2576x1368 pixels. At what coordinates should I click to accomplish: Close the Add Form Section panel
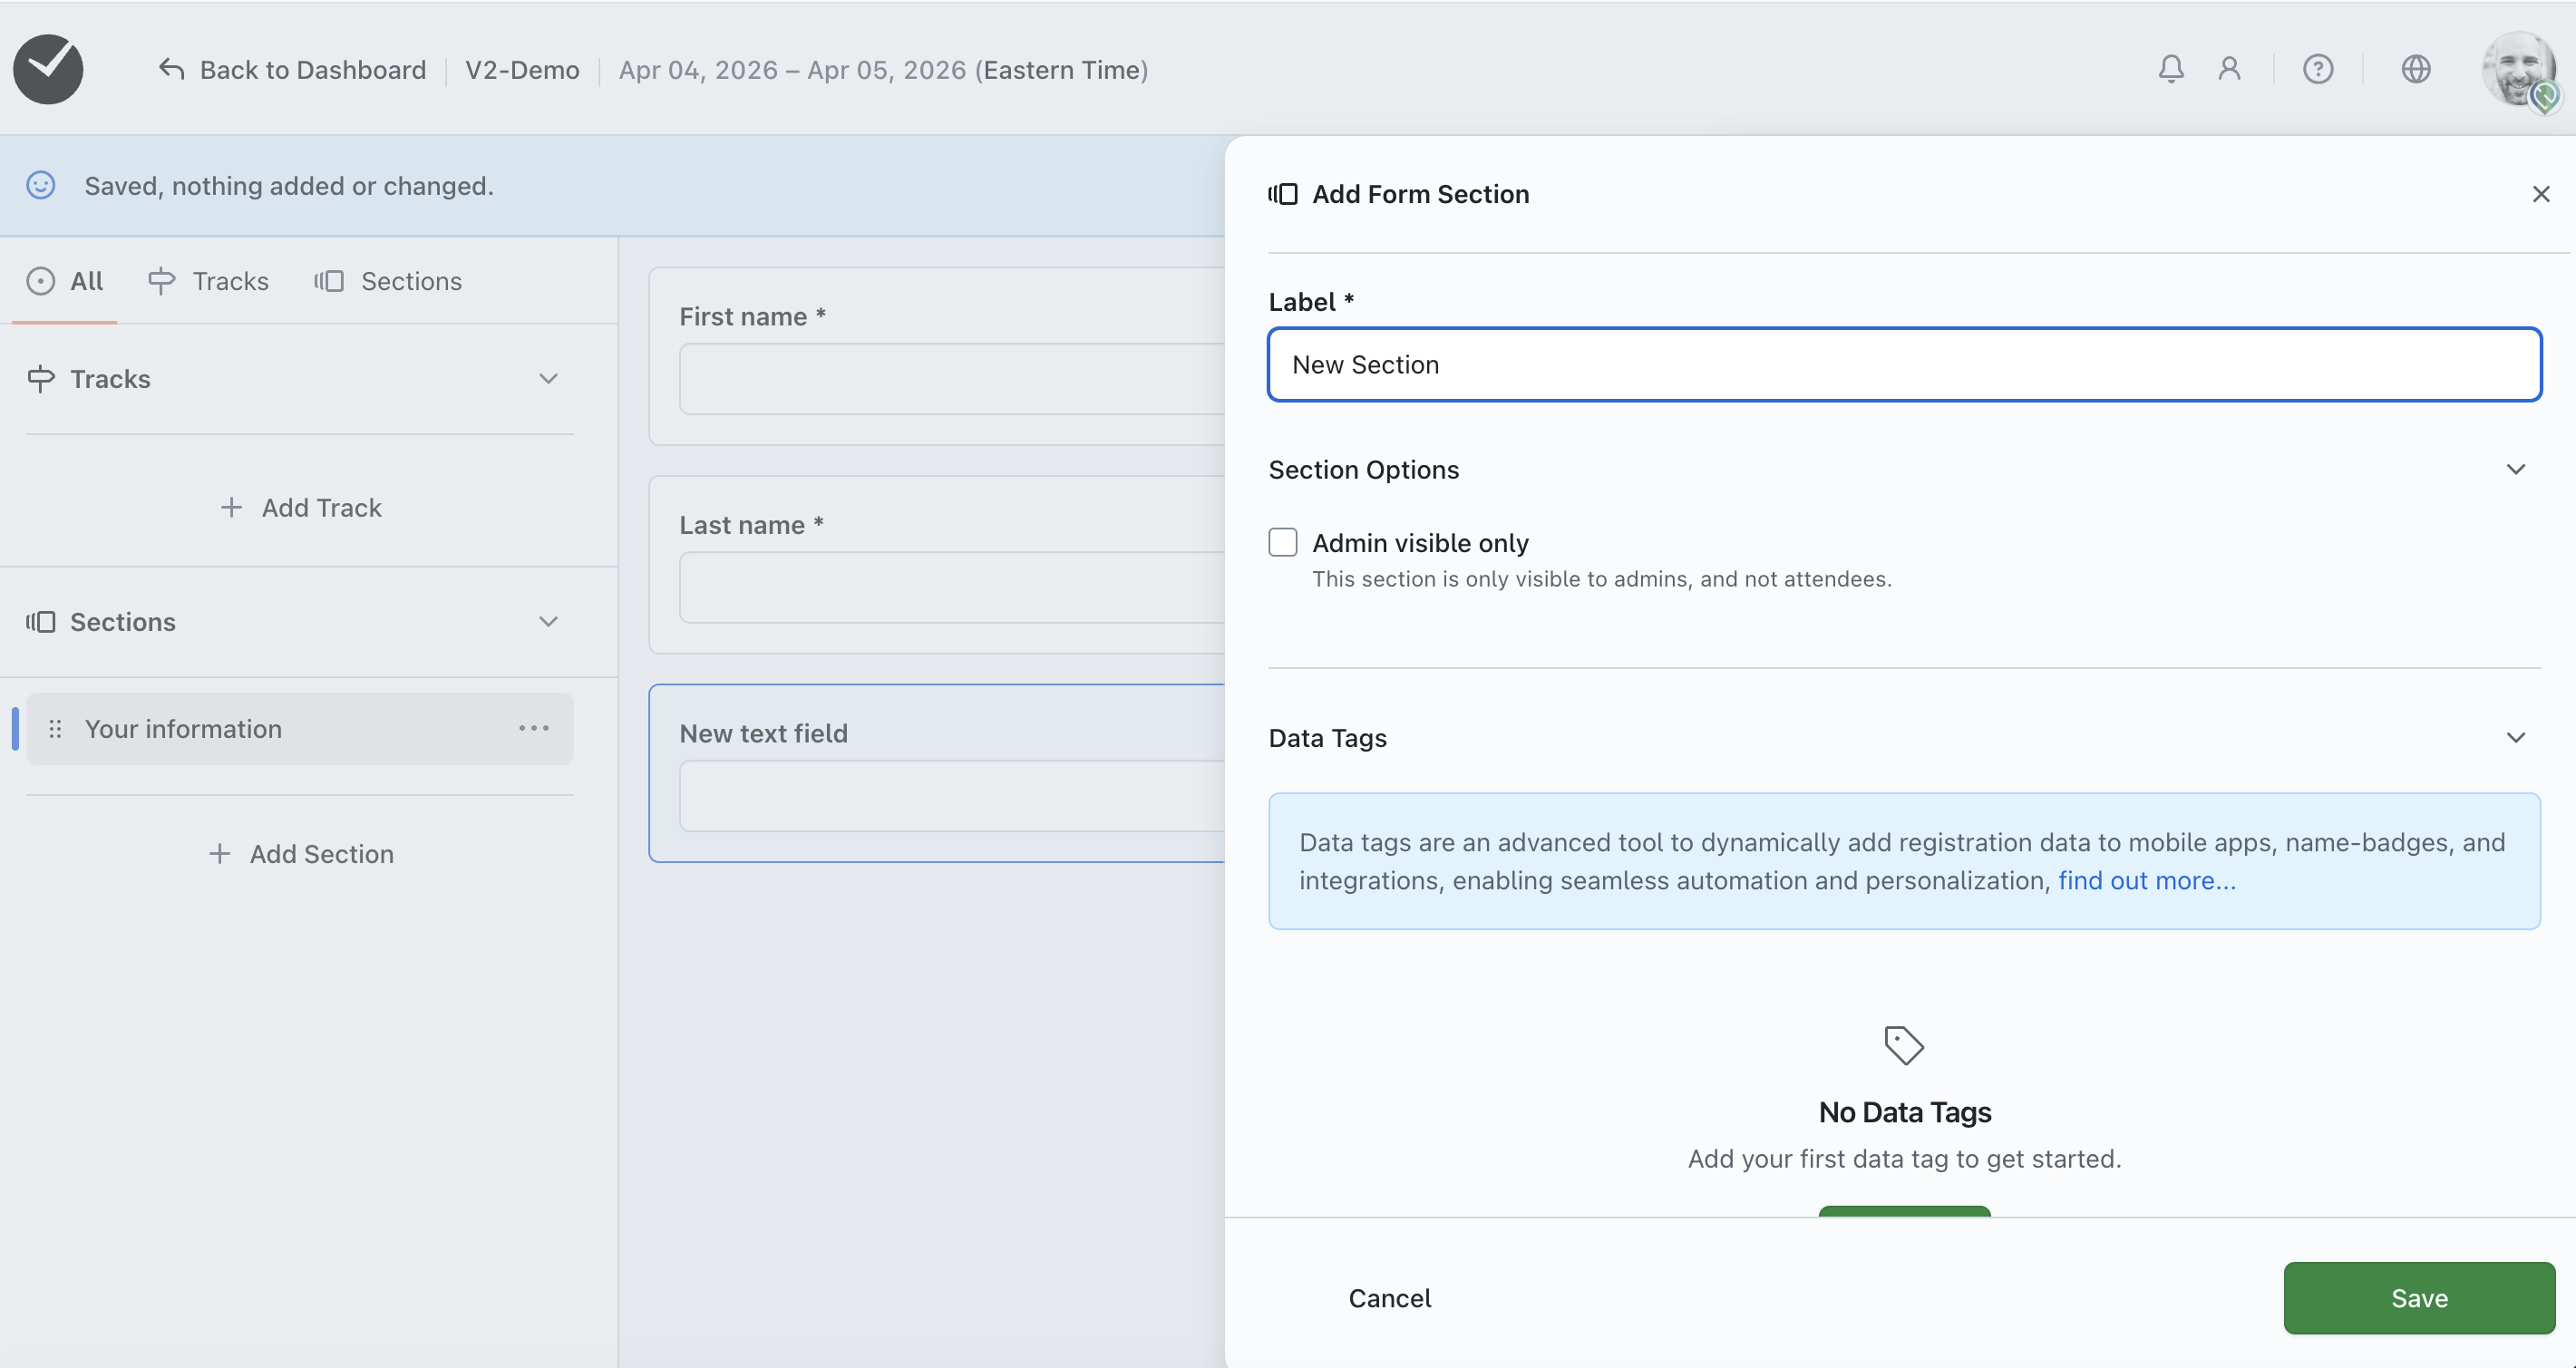[2540, 194]
